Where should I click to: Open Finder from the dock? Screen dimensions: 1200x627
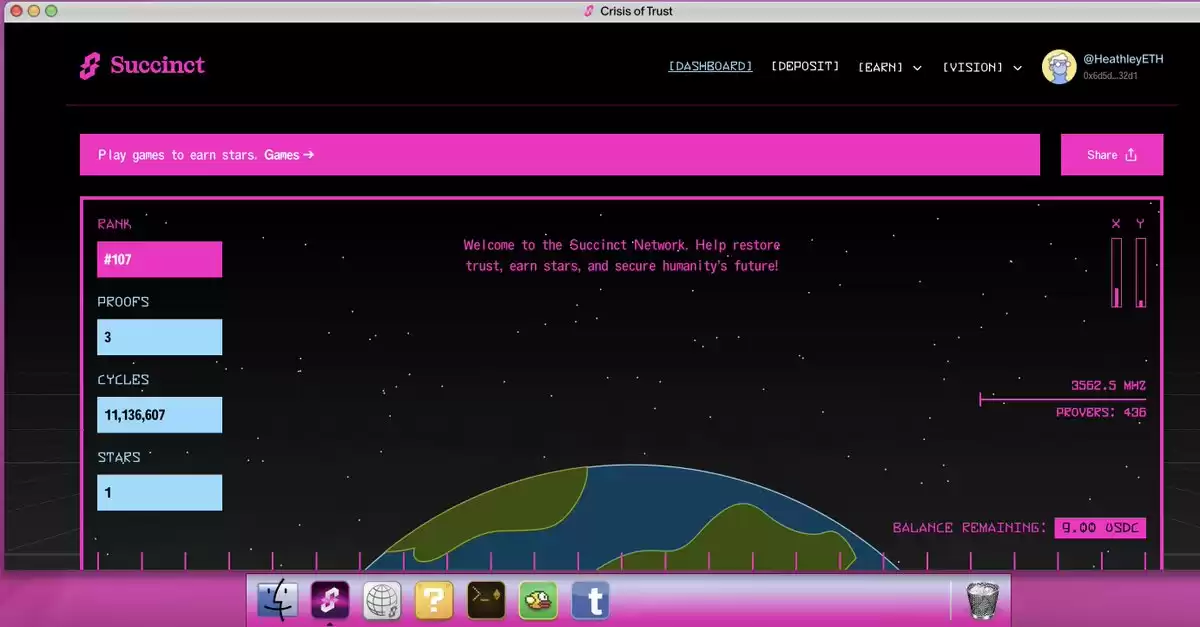[x=278, y=600]
